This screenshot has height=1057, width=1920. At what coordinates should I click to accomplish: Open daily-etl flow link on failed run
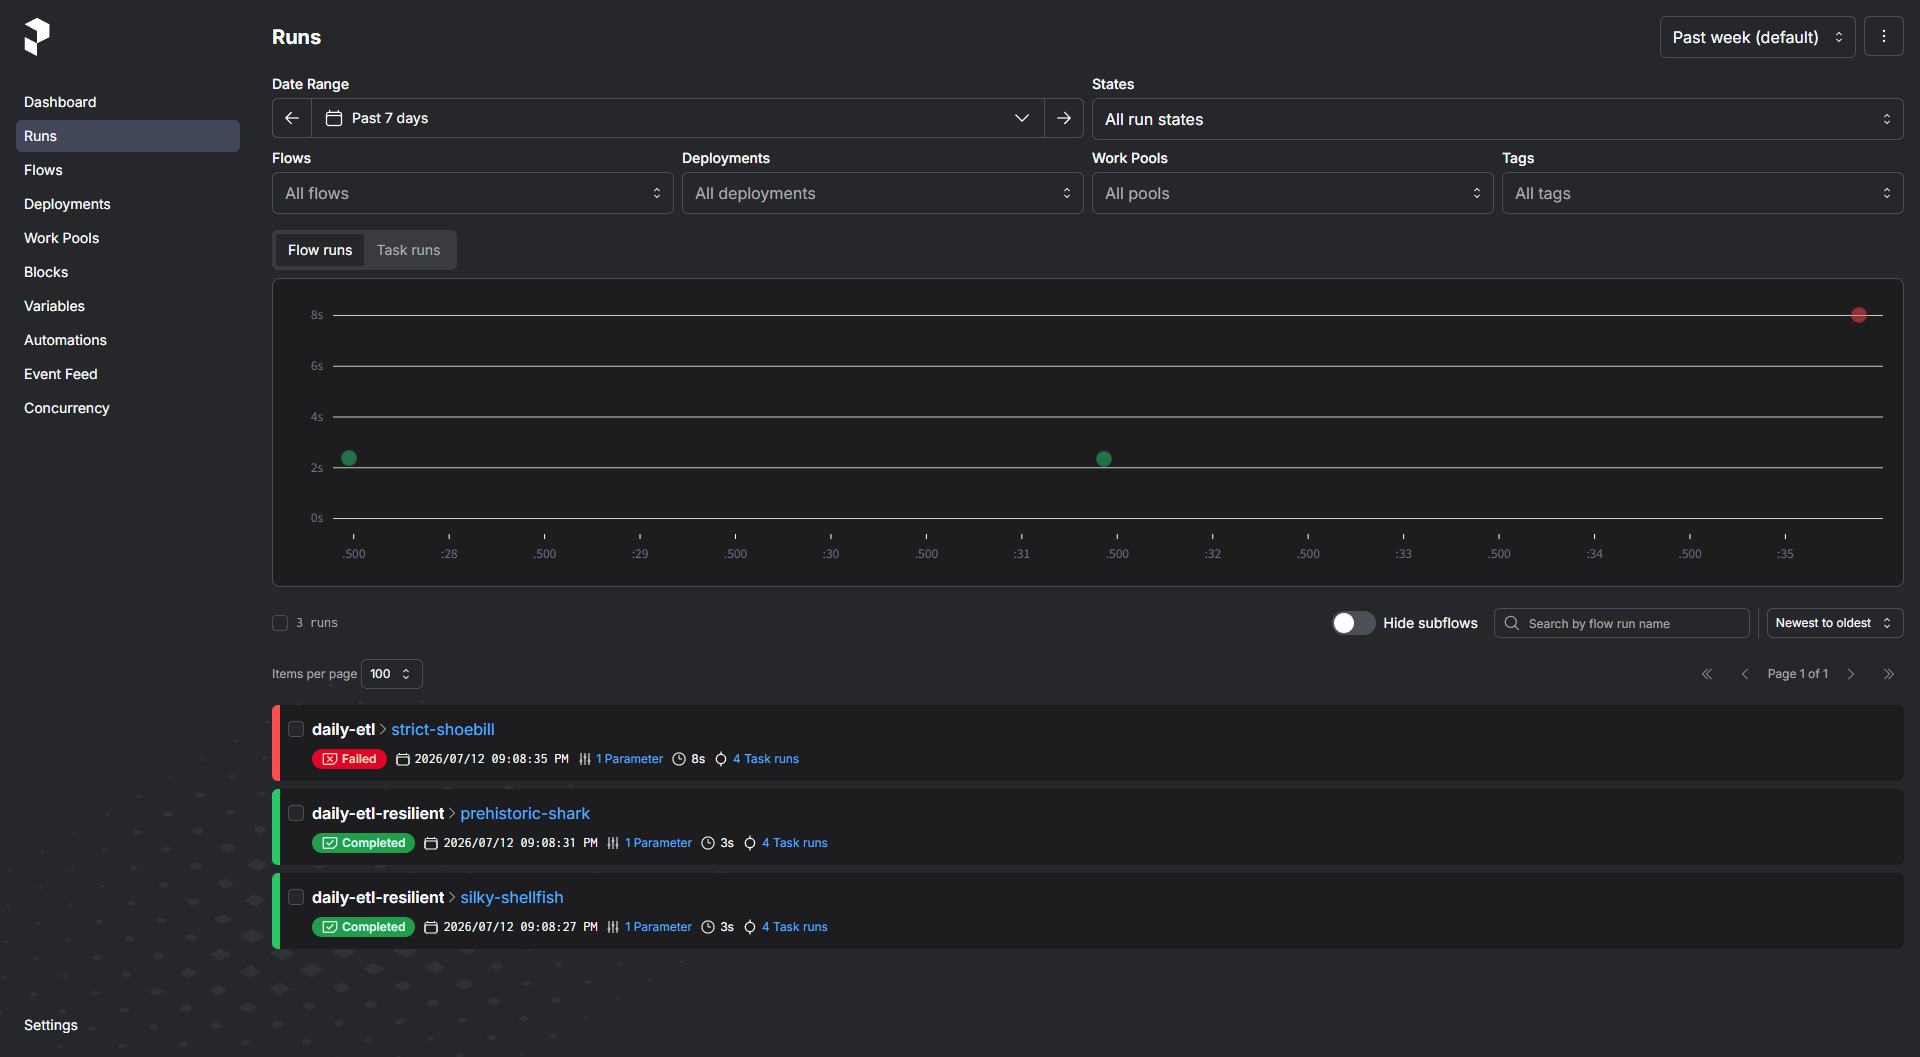point(343,729)
